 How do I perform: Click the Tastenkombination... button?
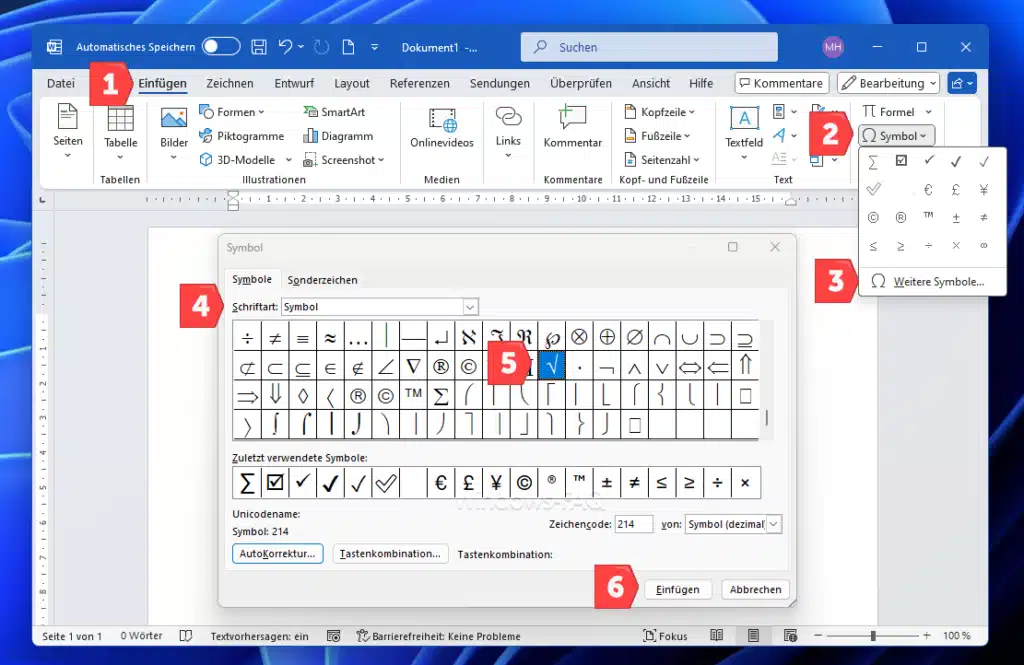pos(391,553)
